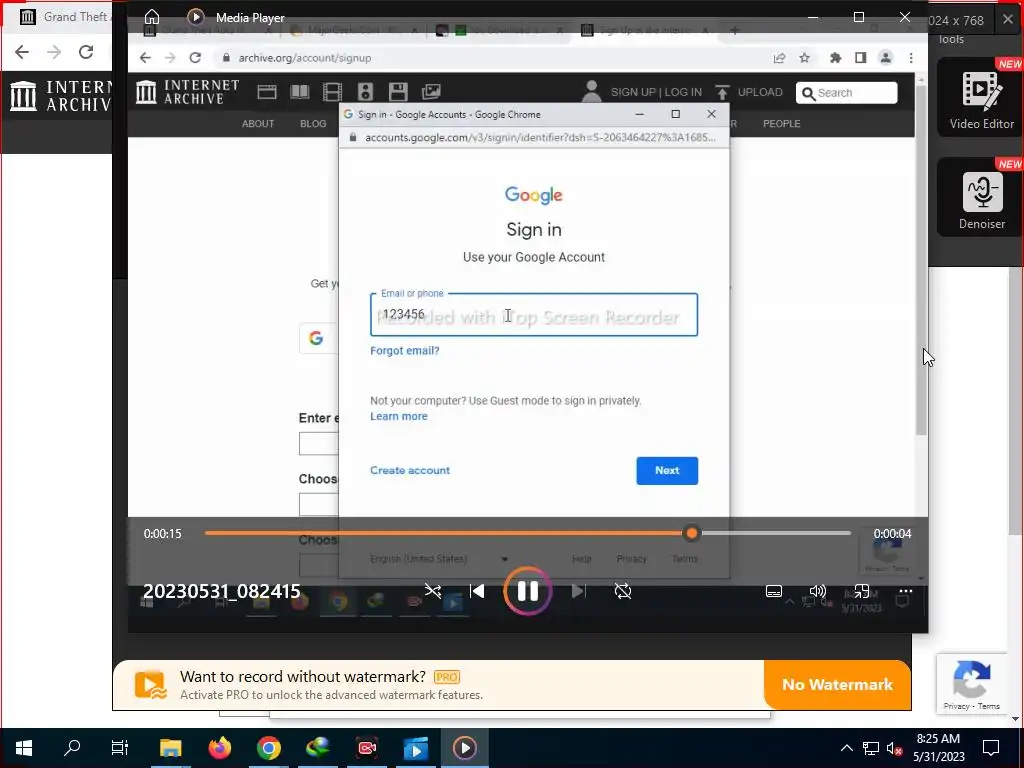Click the taskbar clock showing 8:25 AM
The image size is (1024, 768).
(938, 748)
